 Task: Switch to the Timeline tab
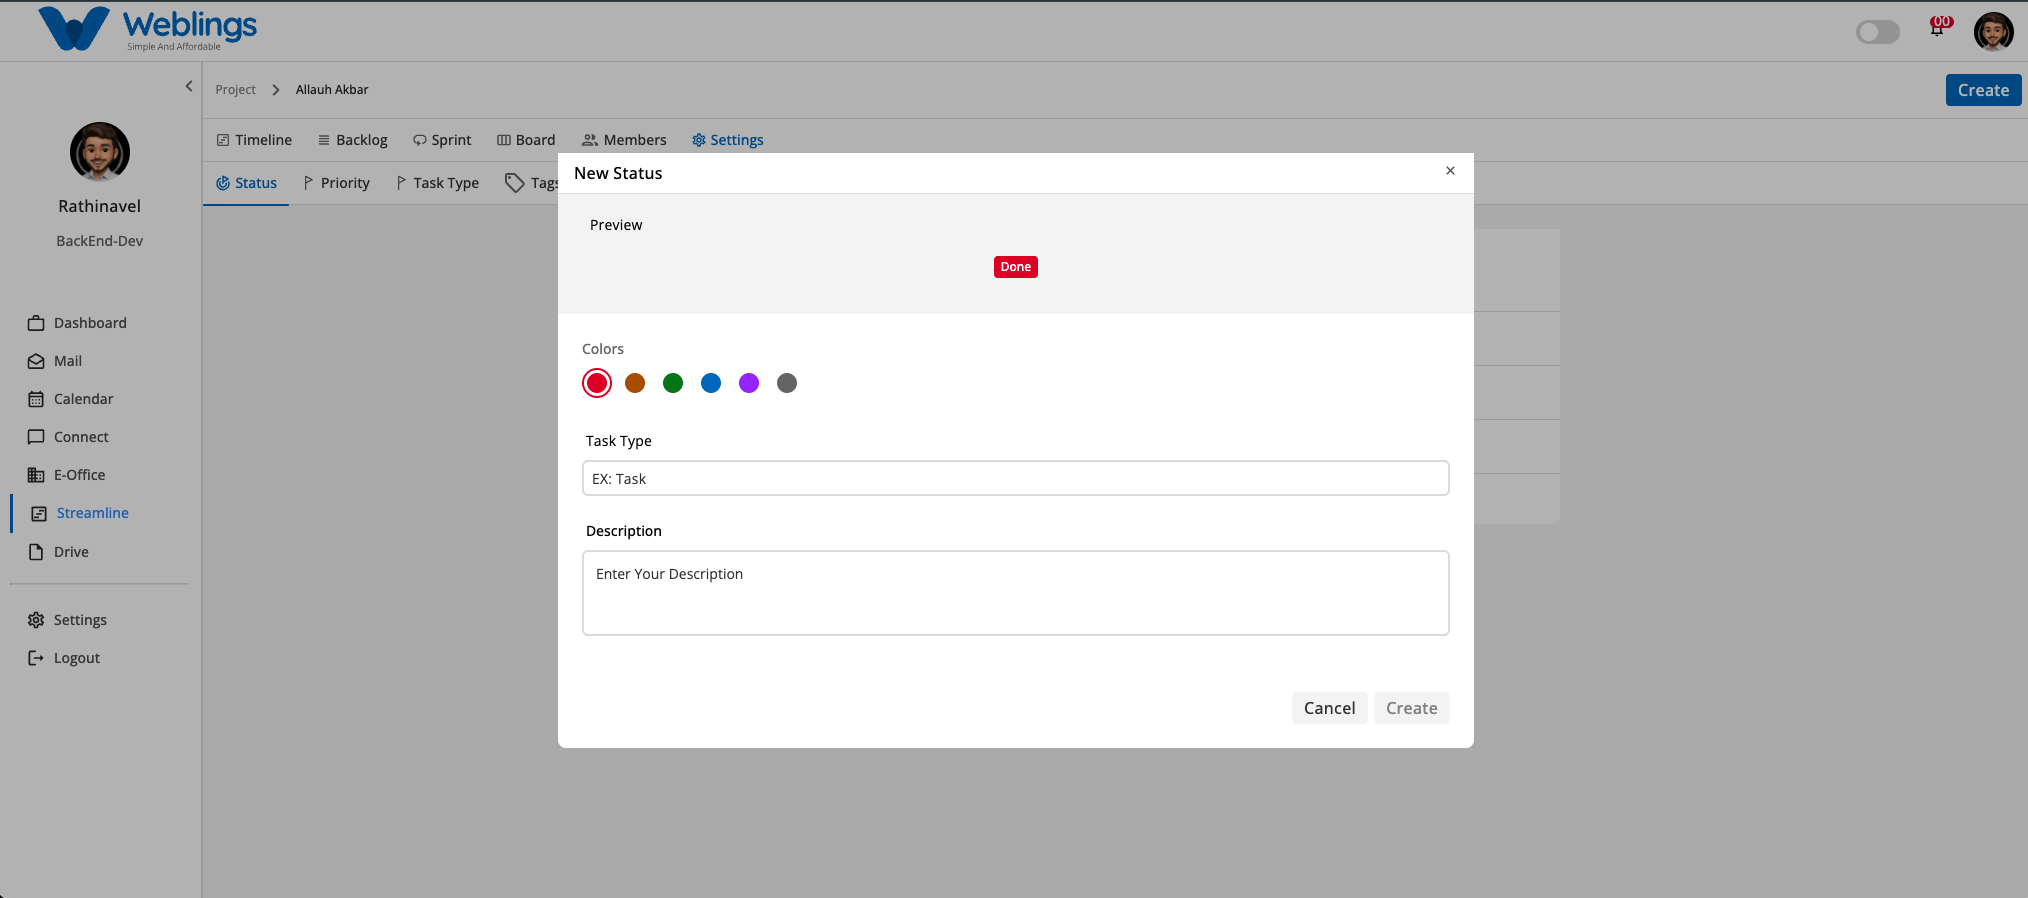click(x=255, y=140)
